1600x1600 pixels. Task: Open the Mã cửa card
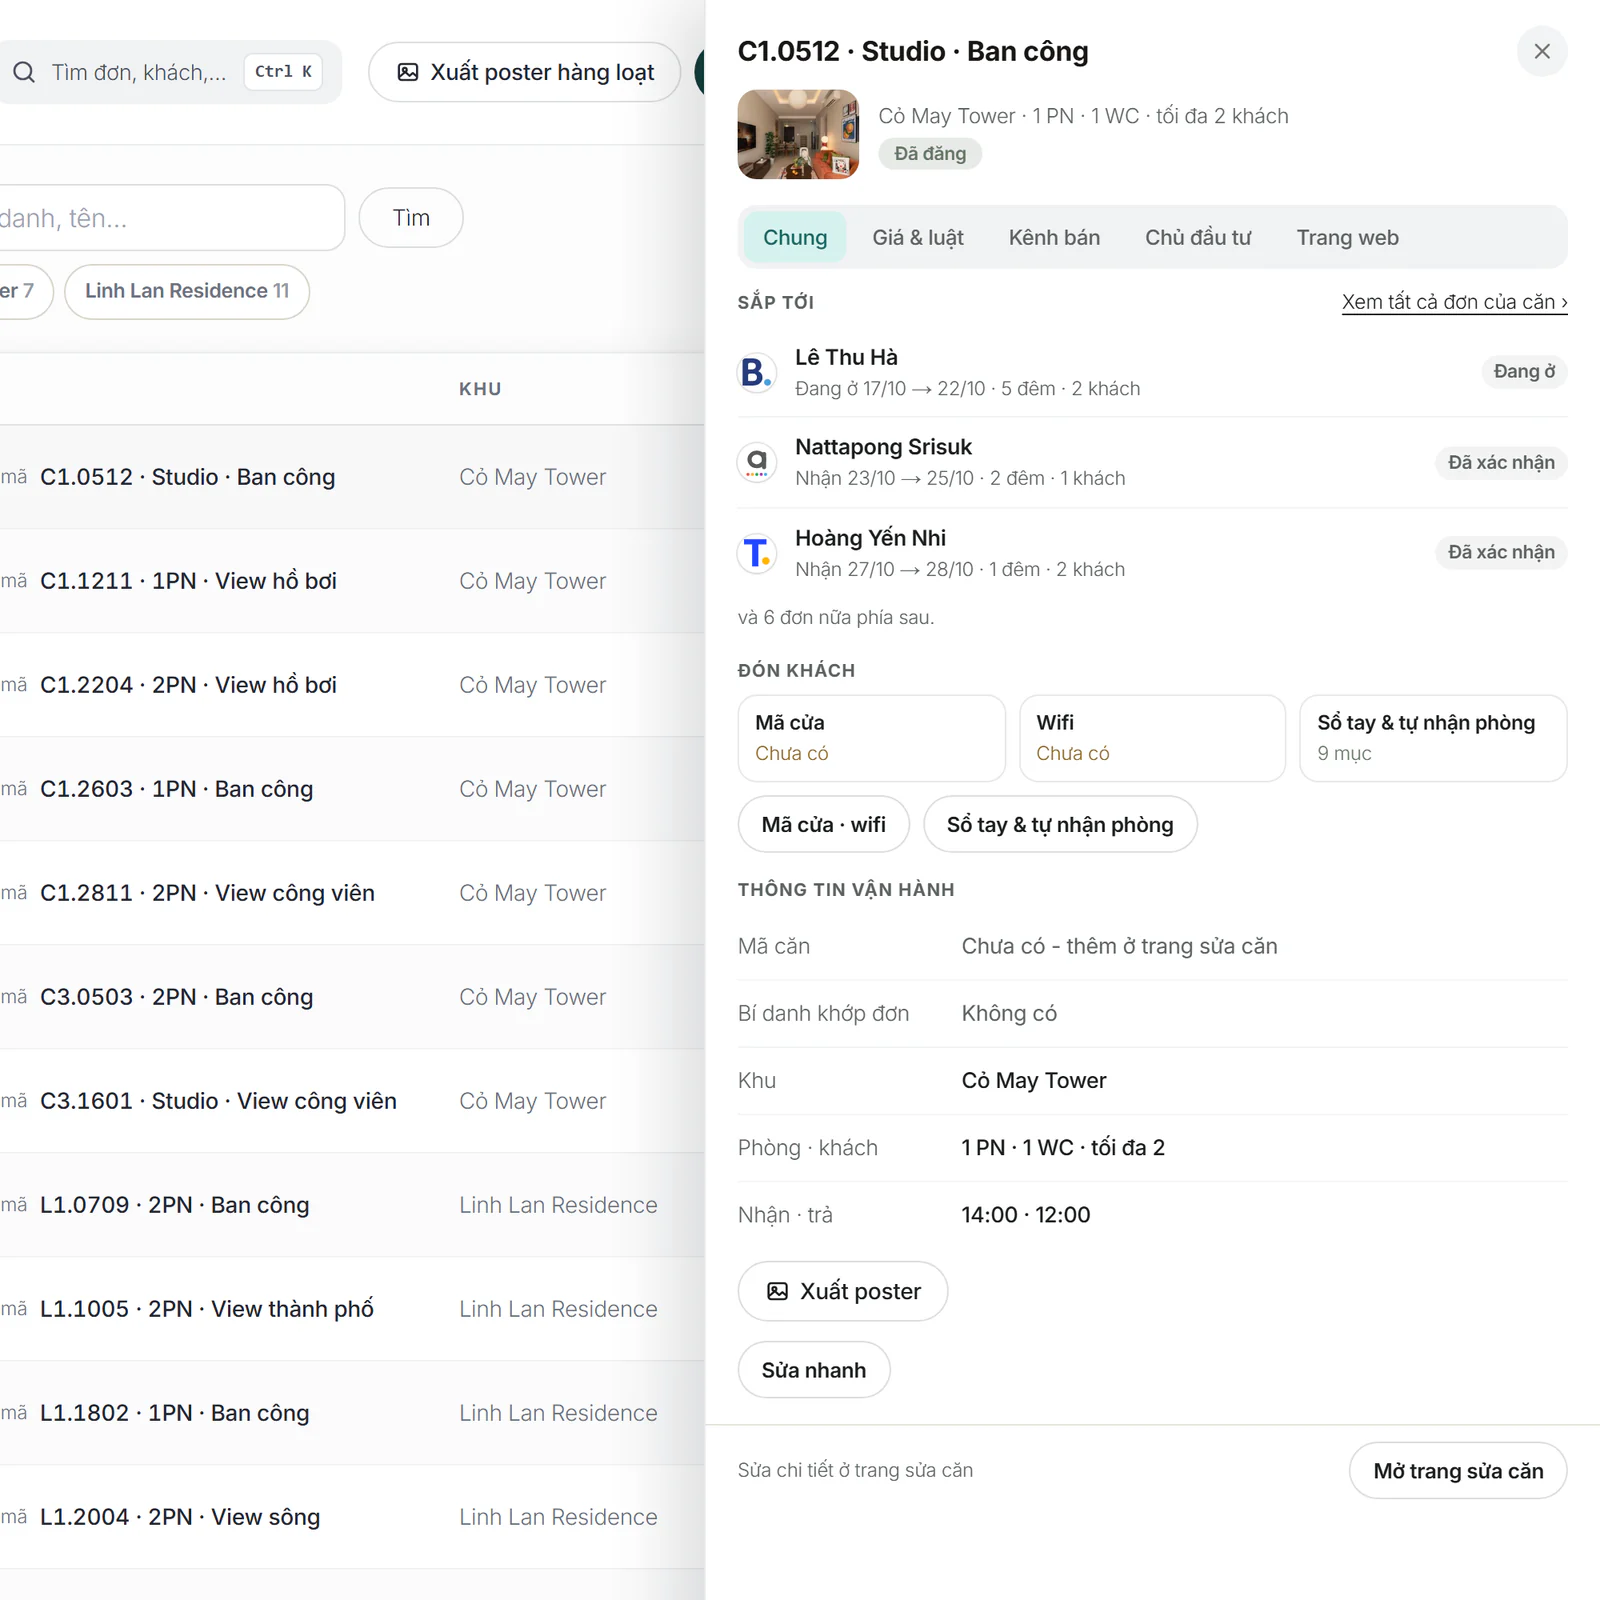(871, 738)
